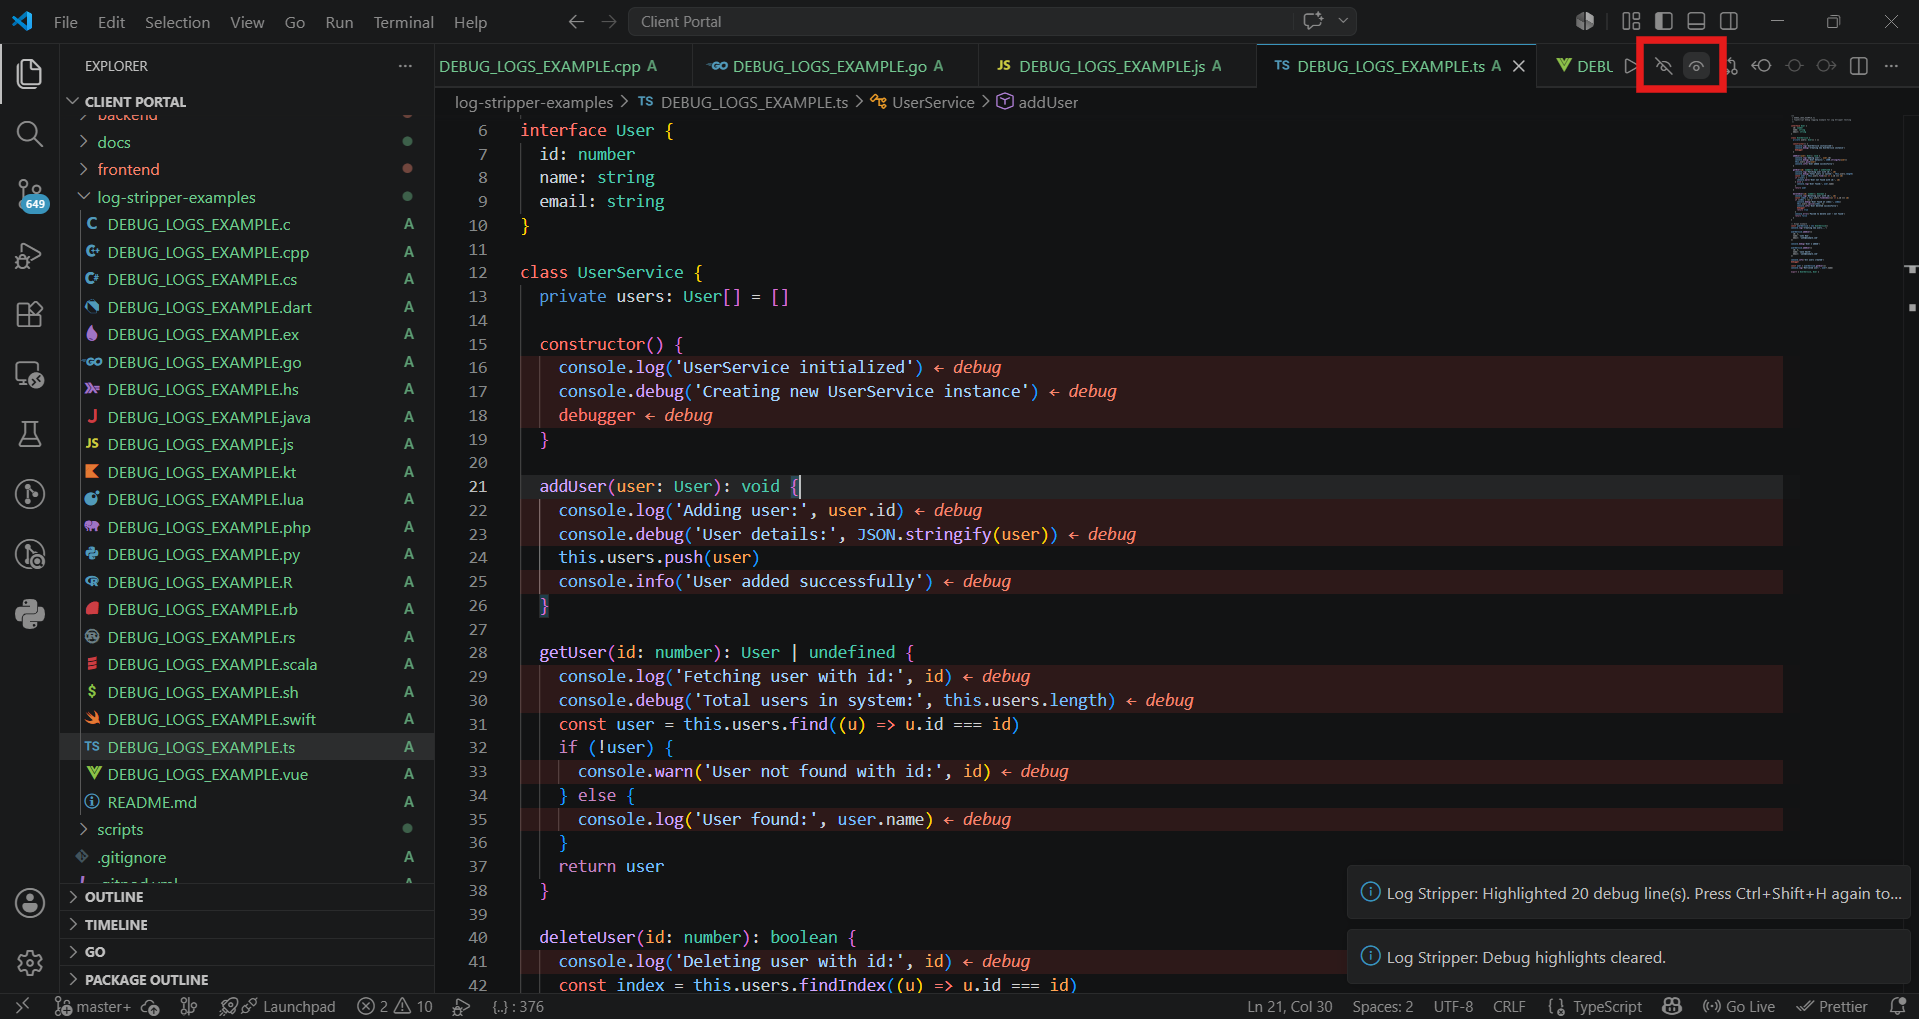Open the Extensions view
Viewport: 1919px width, 1019px height.
(x=30, y=314)
